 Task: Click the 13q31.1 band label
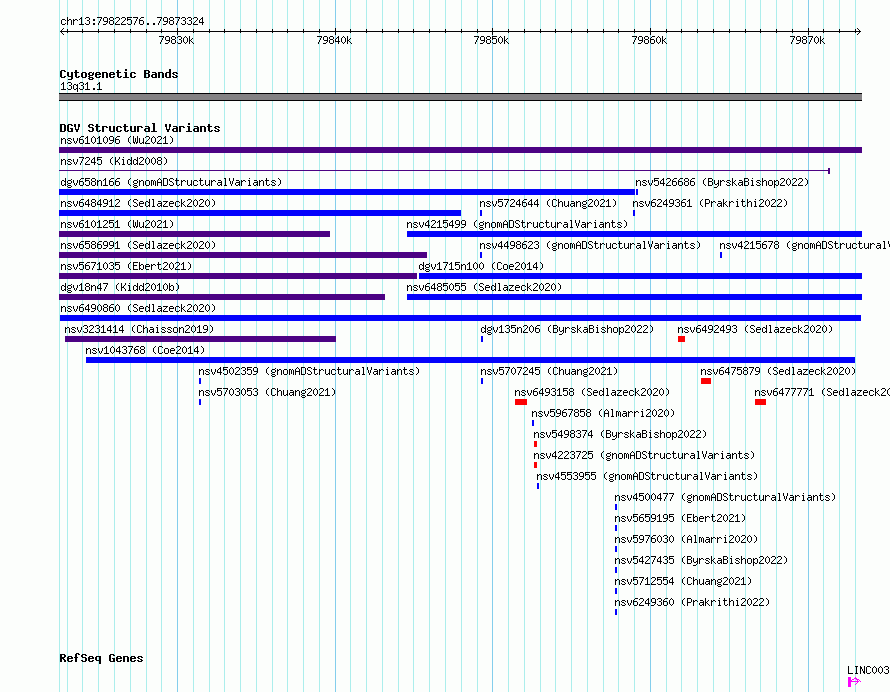coord(81,86)
